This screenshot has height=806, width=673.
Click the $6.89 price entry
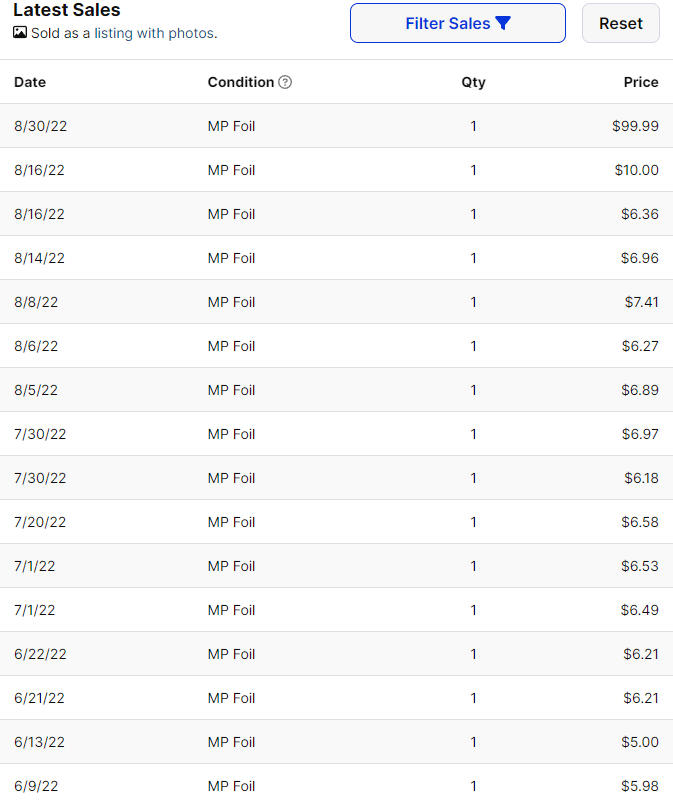640,390
